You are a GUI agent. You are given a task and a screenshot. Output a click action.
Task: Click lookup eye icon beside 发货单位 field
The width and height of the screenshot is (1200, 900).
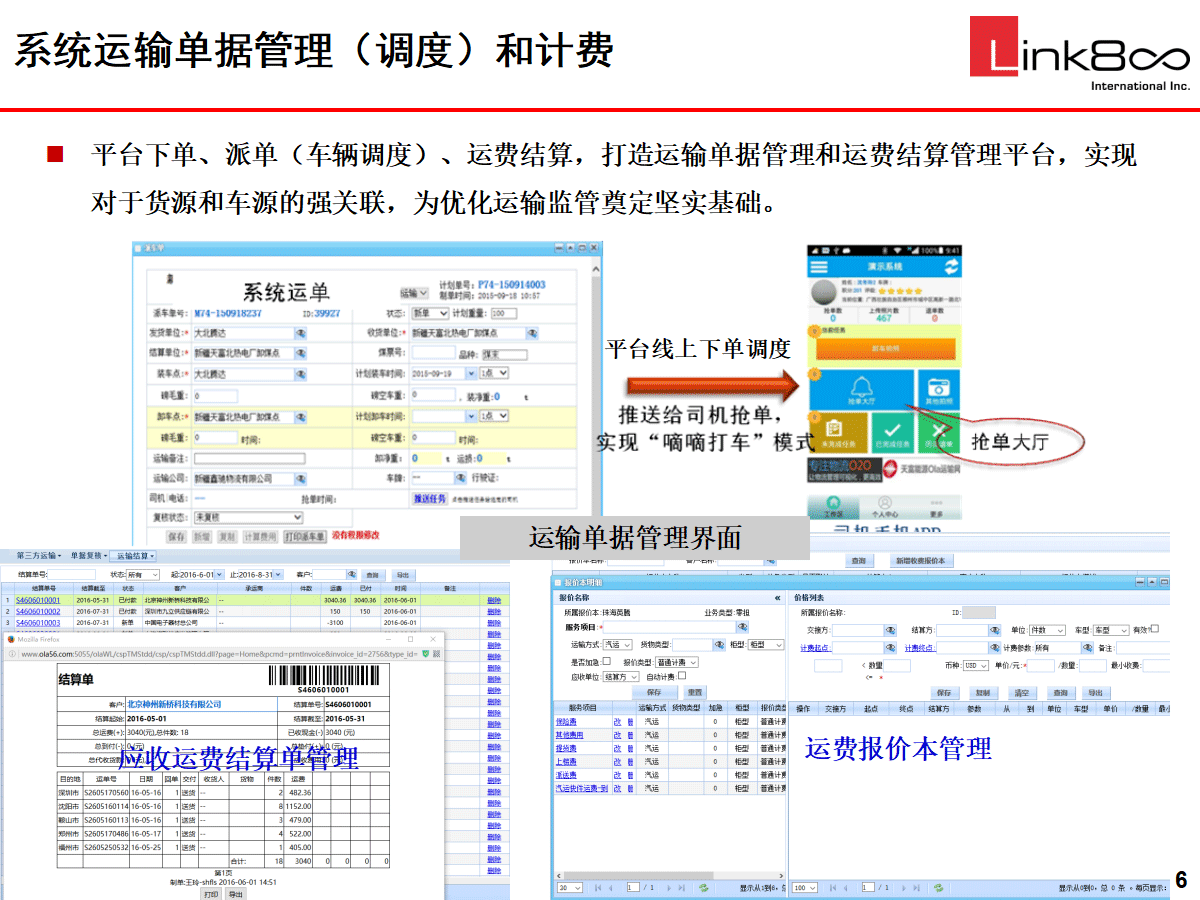(x=301, y=333)
